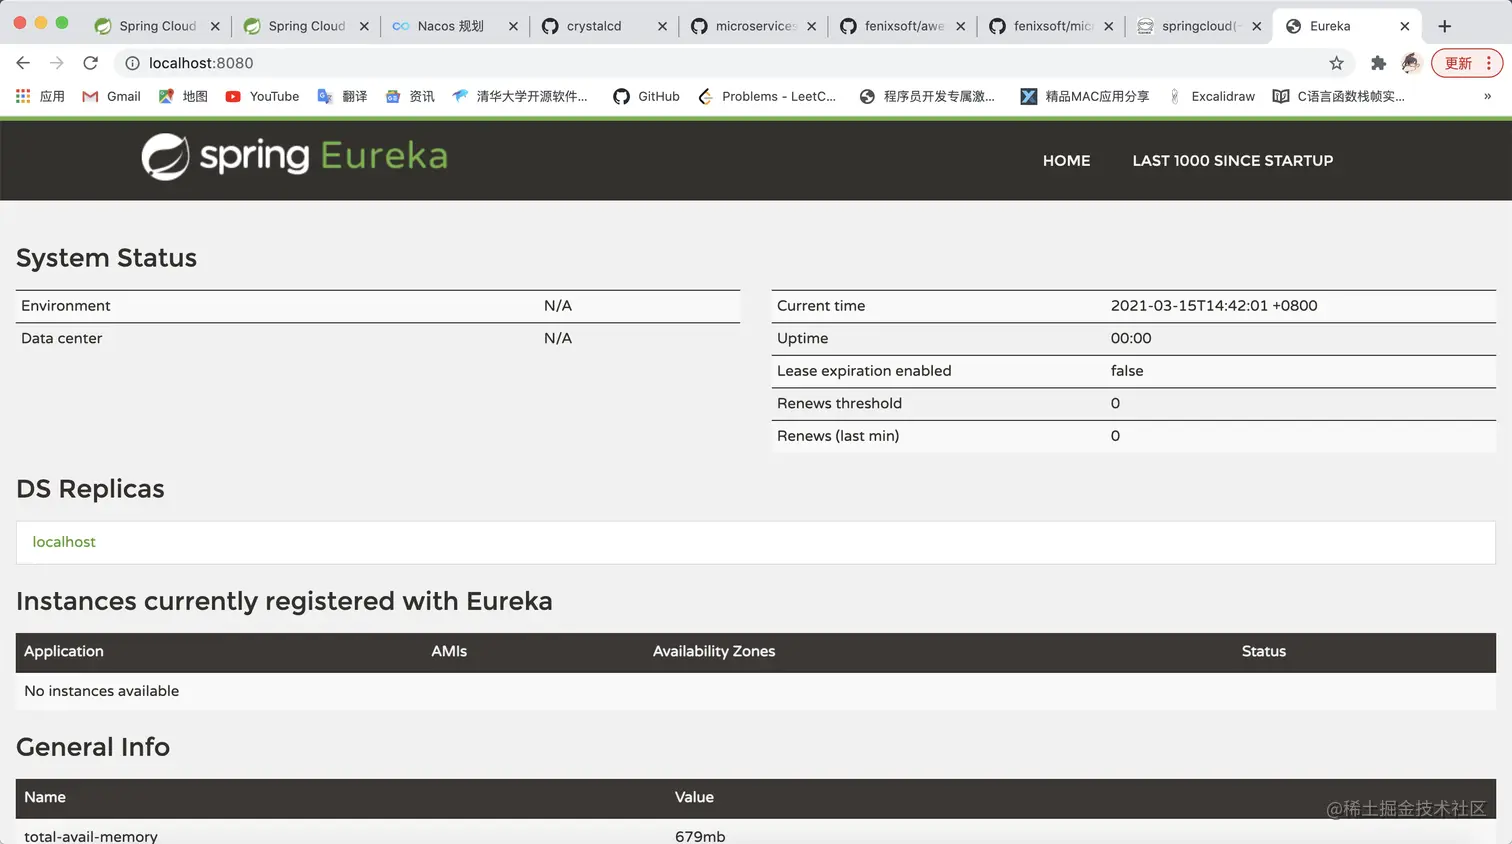View site information for localhost:8080

132,63
